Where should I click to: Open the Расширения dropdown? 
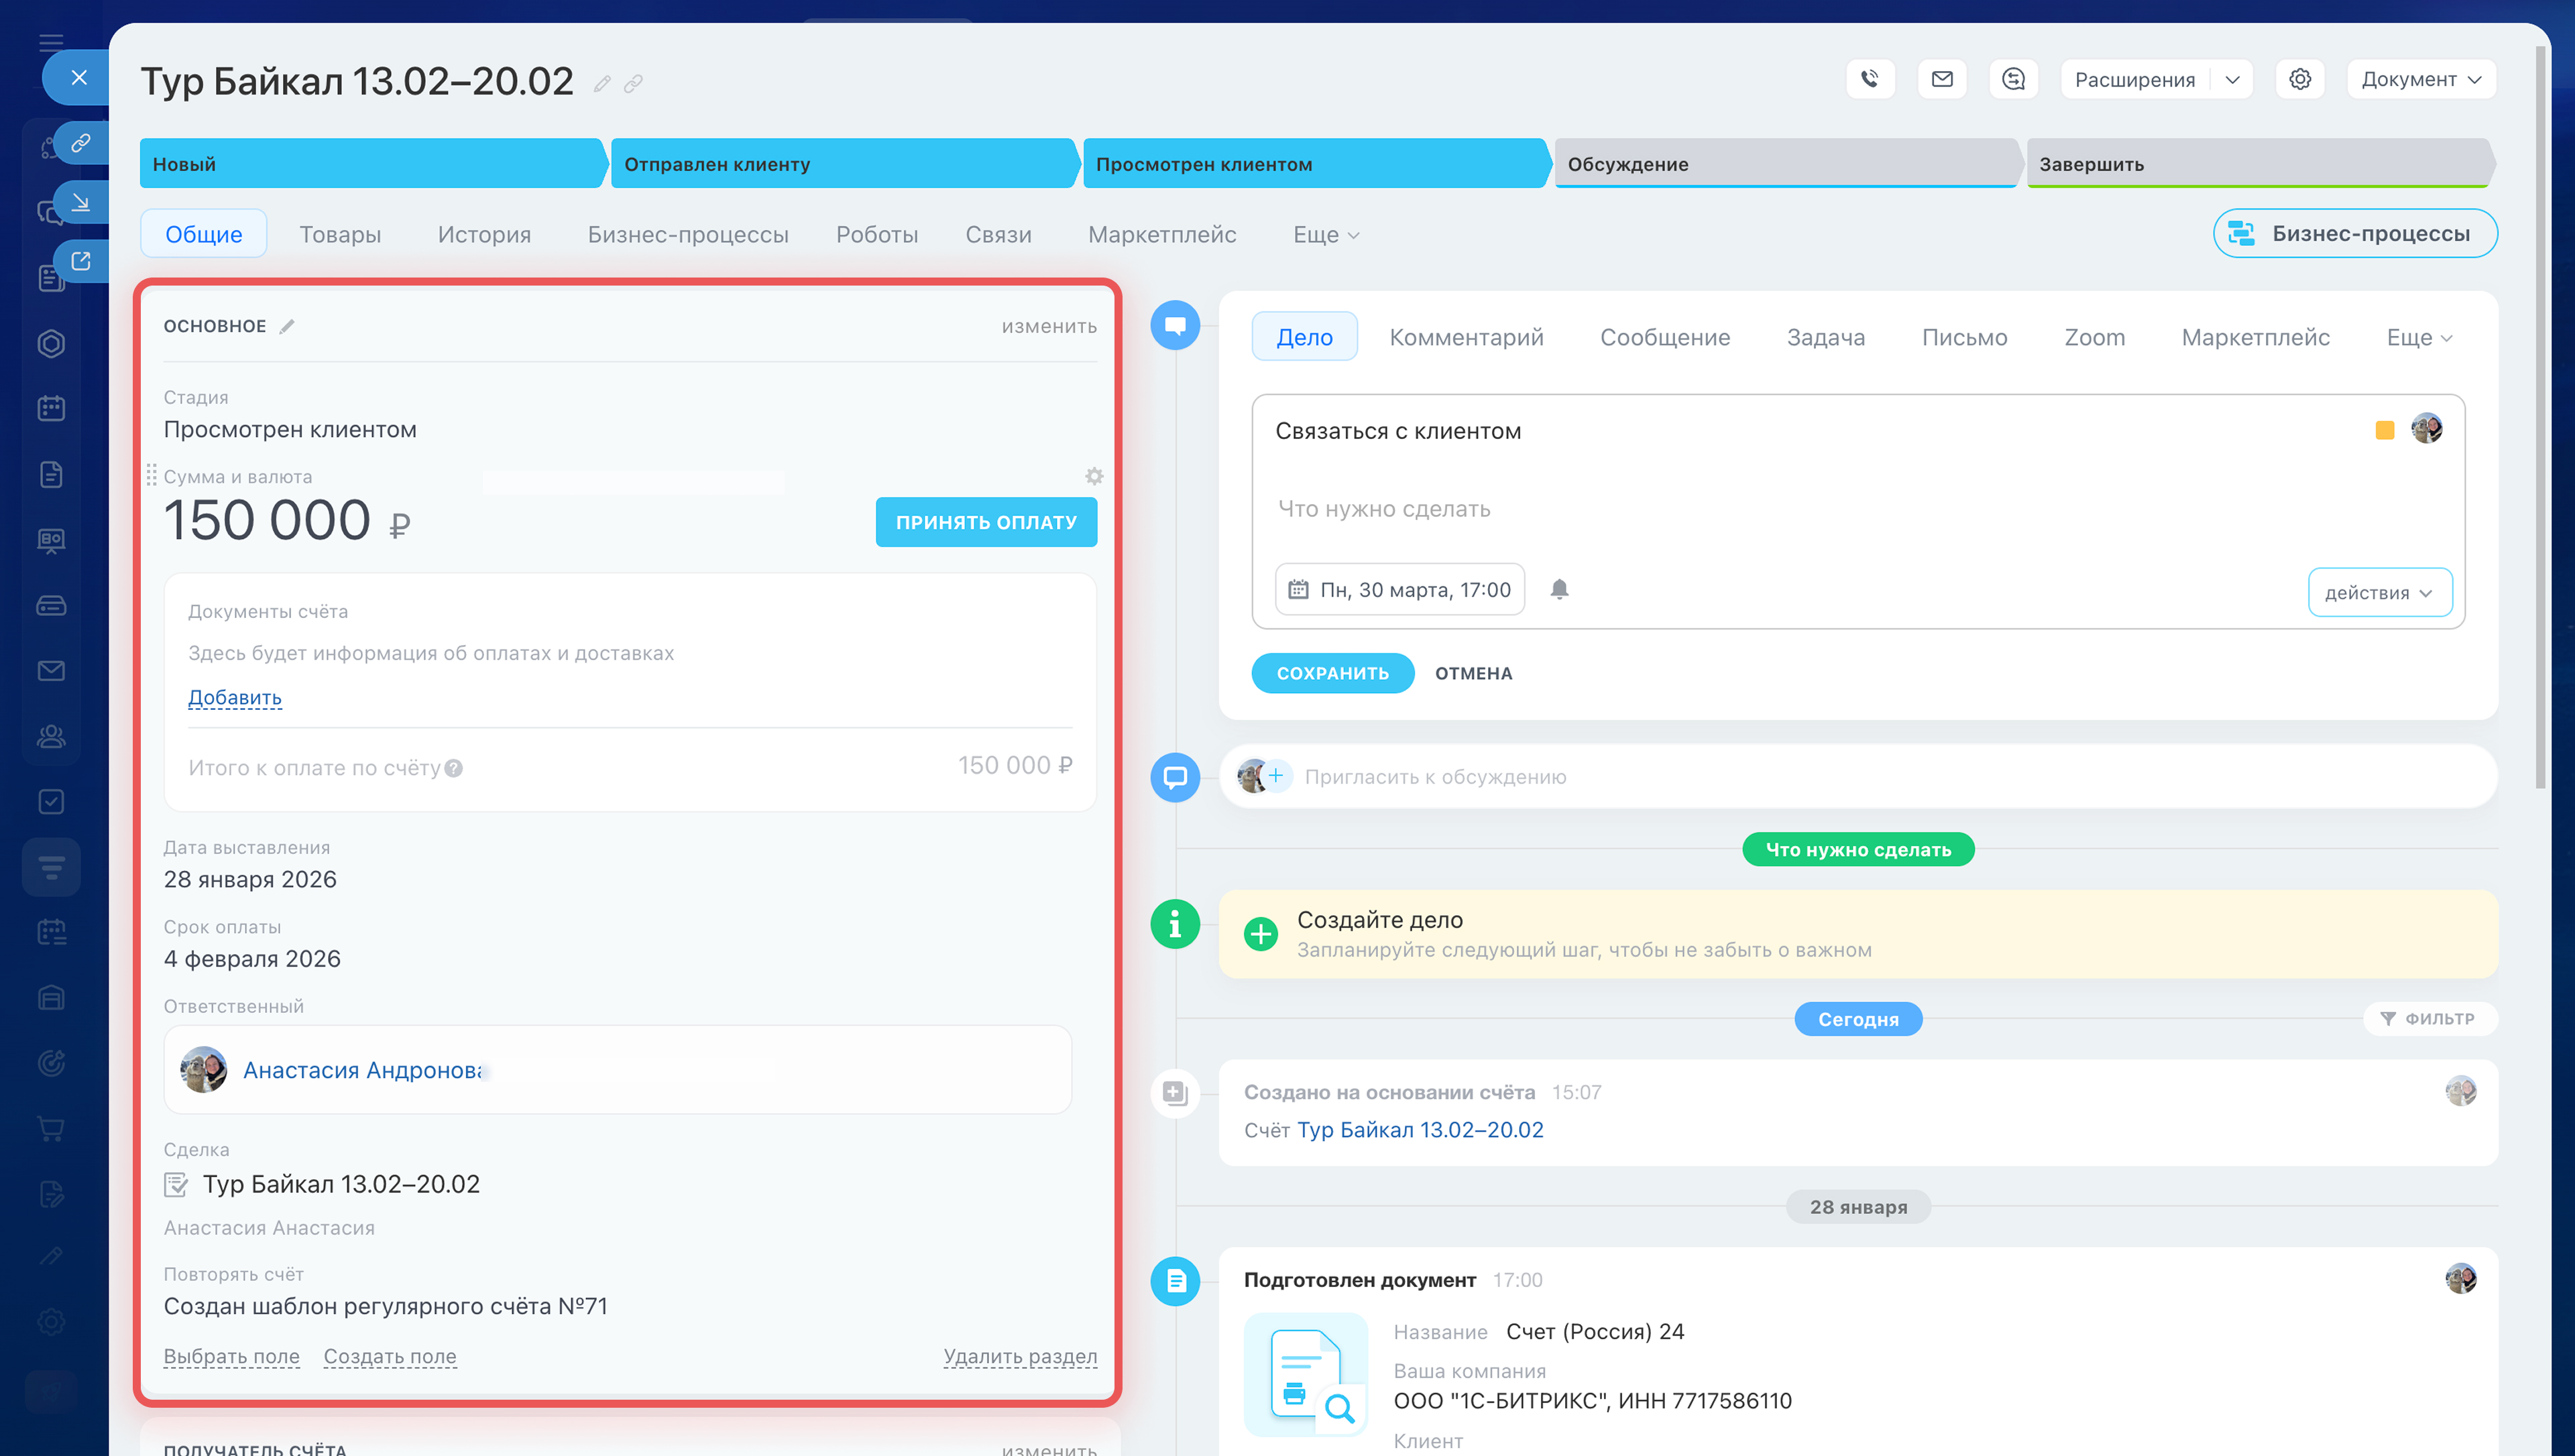(x=2232, y=79)
